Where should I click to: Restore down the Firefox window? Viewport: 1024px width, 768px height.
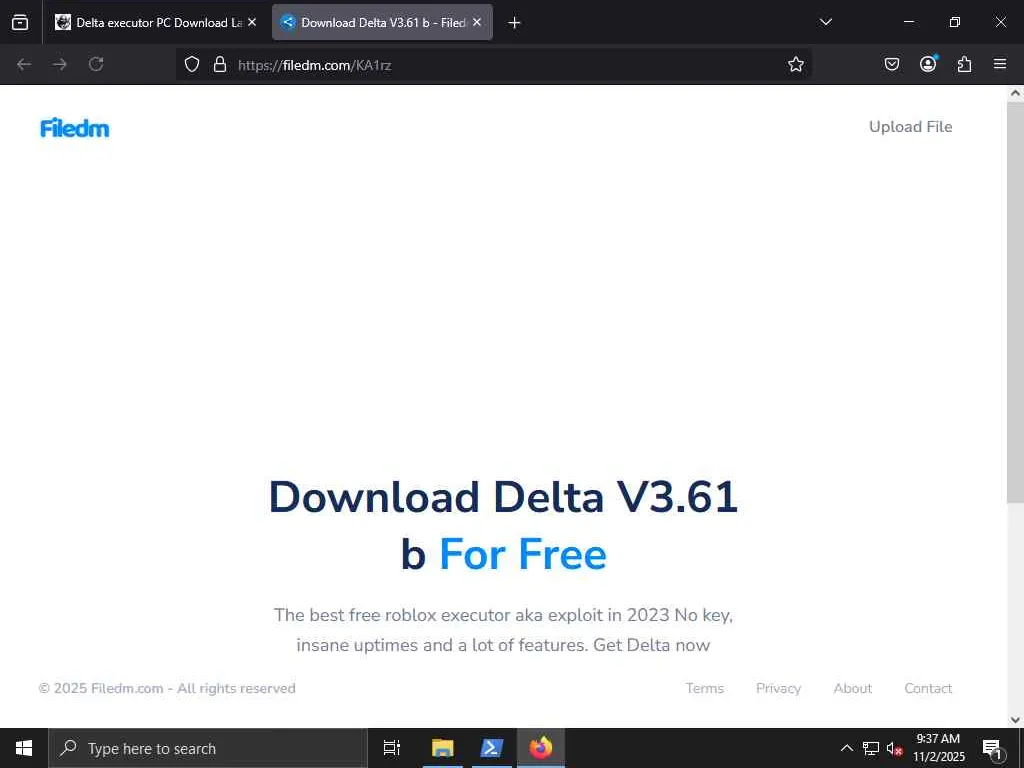tap(955, 22)
